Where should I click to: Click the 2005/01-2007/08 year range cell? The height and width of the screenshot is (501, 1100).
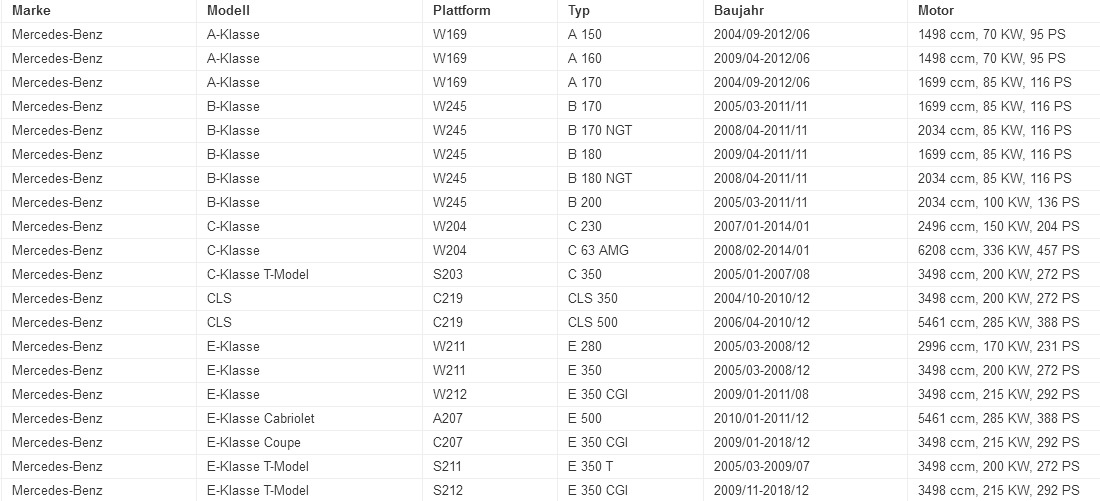[x=762, y=274]
